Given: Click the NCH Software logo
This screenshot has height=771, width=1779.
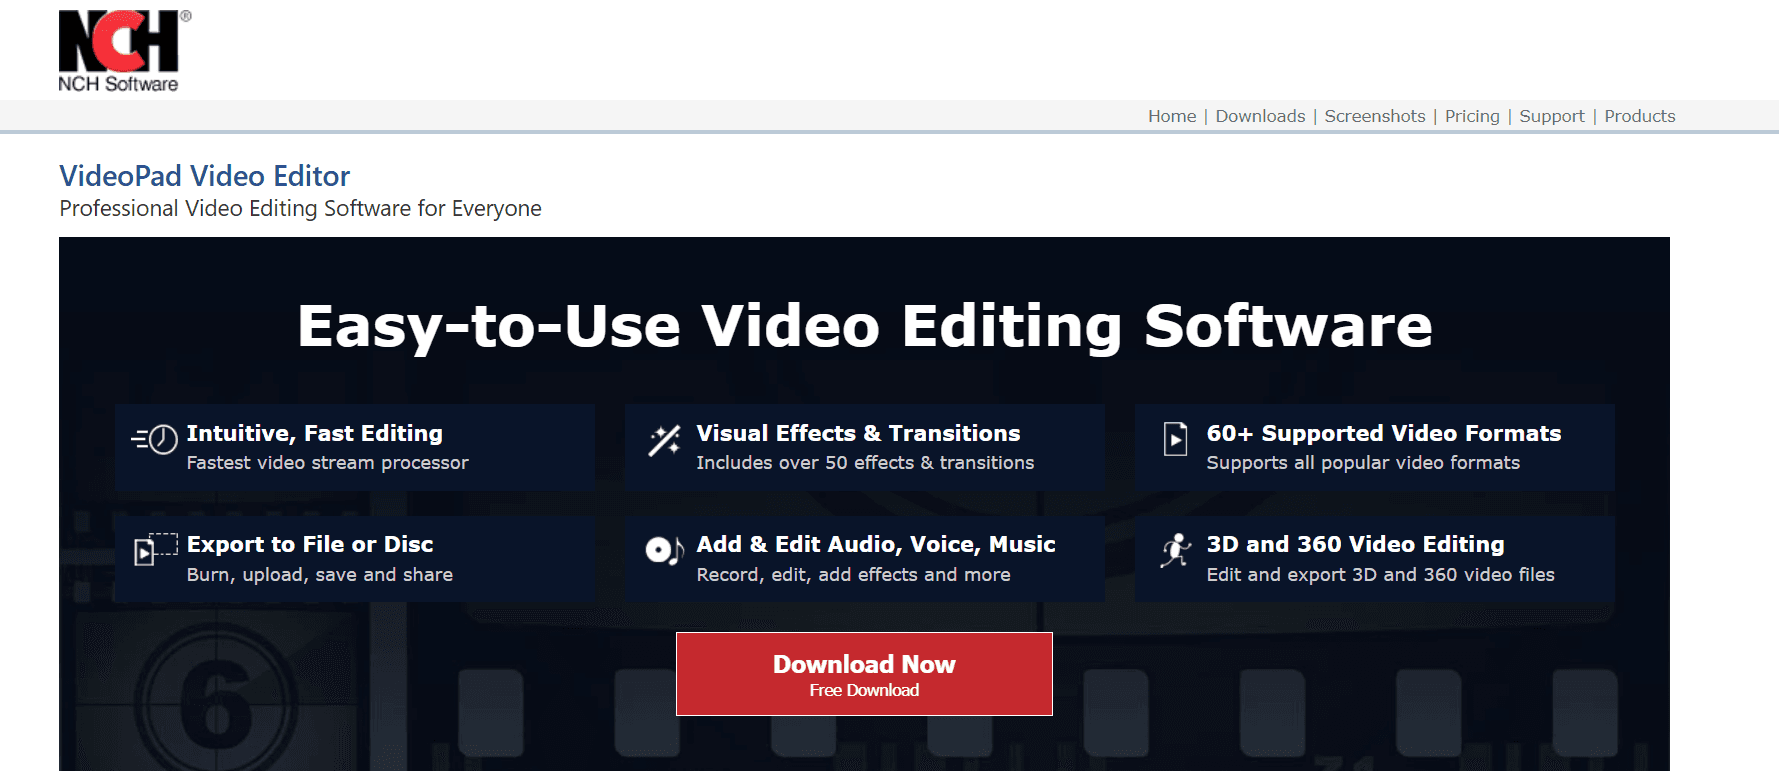Looking at the screenshot, I should coord(120,51).
